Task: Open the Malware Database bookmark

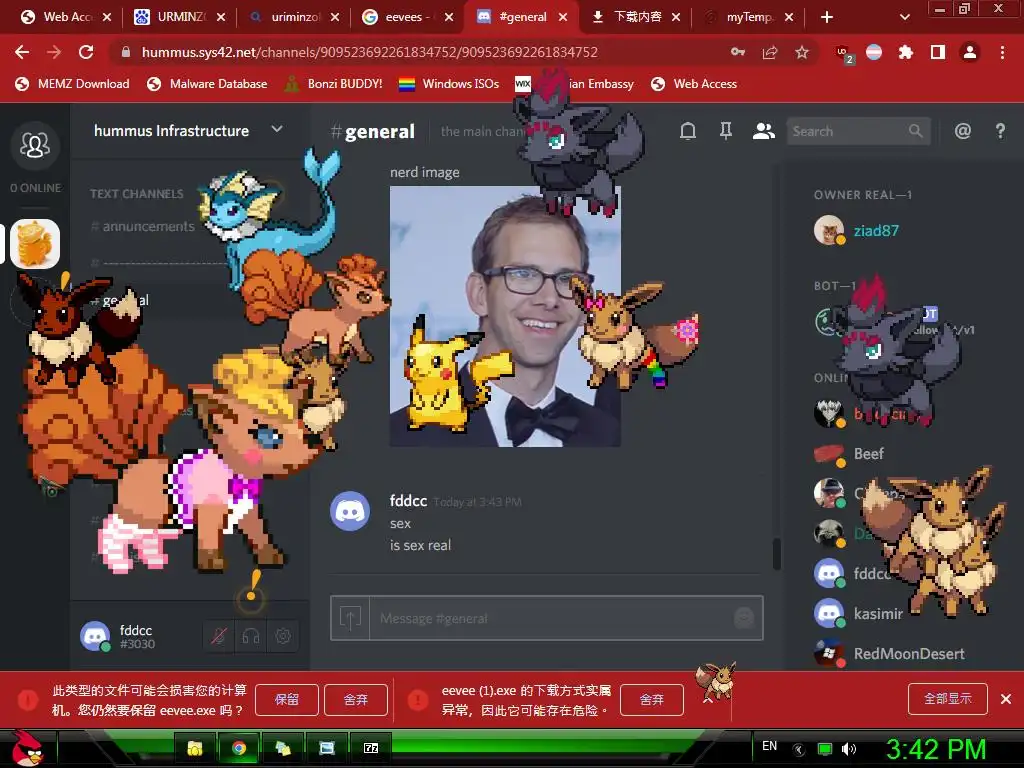Action: click(x=208, y=84)
